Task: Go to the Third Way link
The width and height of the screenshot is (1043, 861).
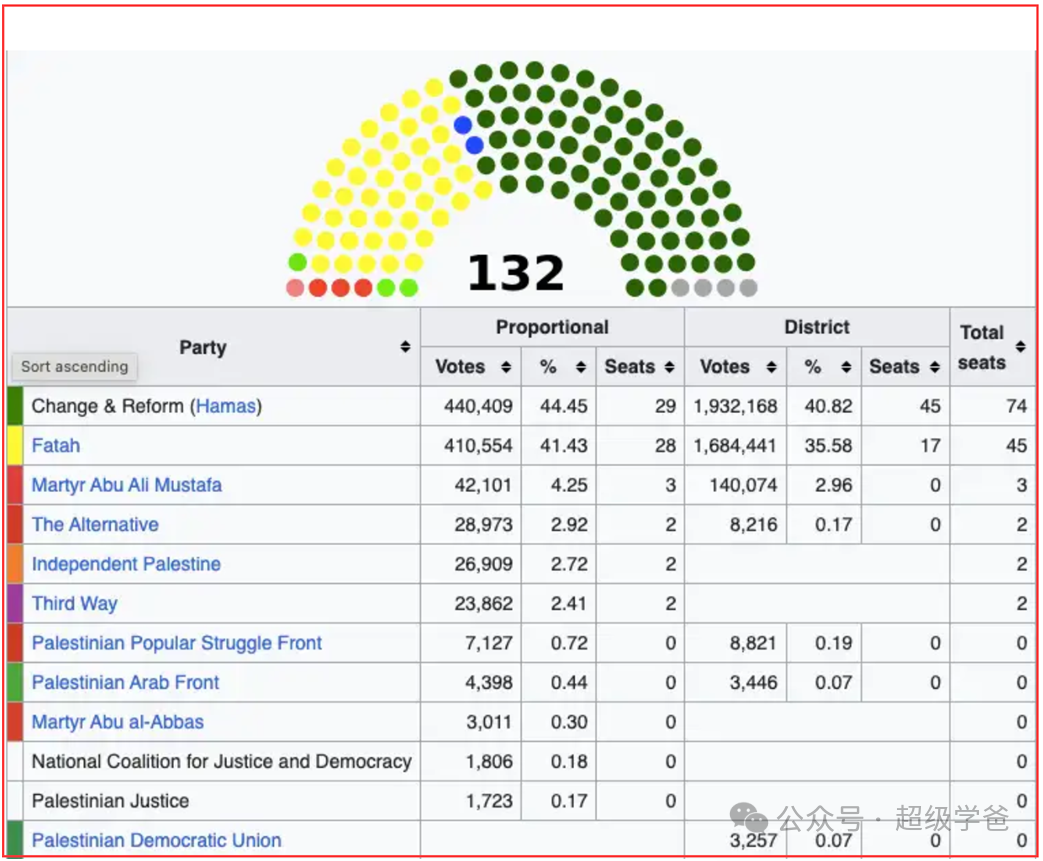Action: (75, 603)
